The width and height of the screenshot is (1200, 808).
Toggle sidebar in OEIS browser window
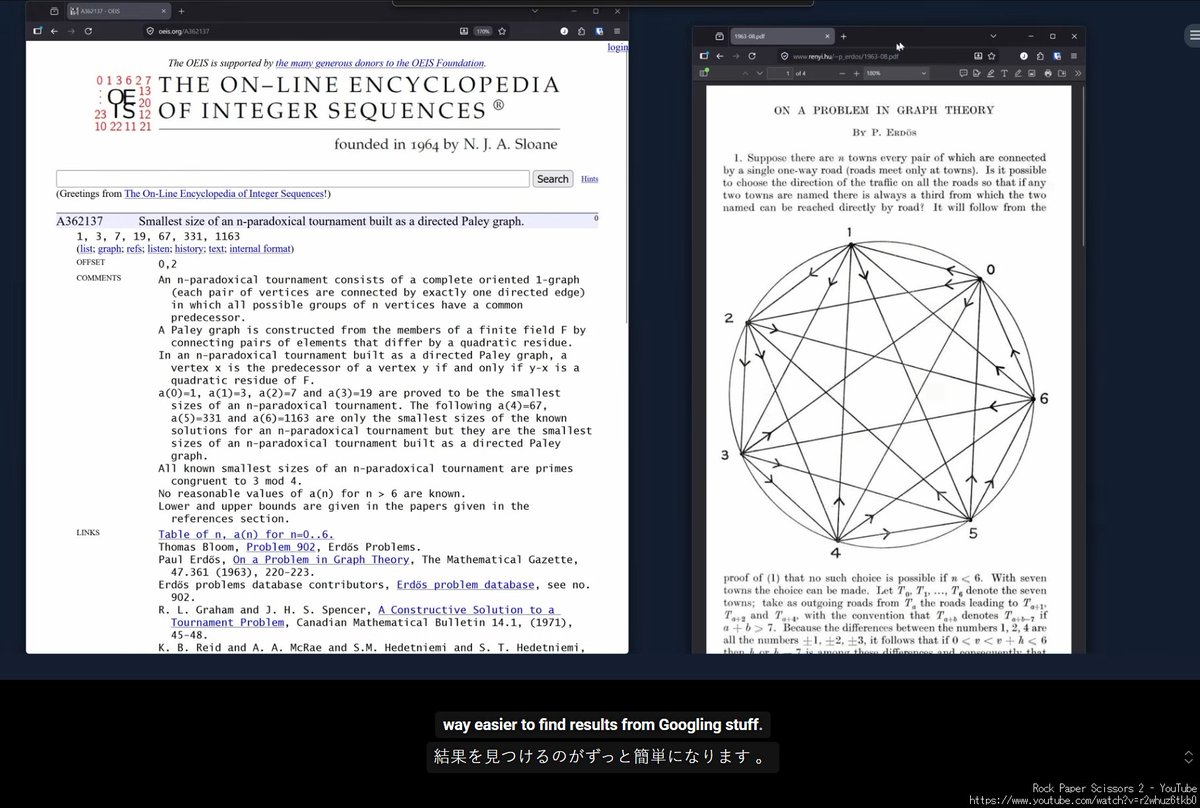[37, 31]
